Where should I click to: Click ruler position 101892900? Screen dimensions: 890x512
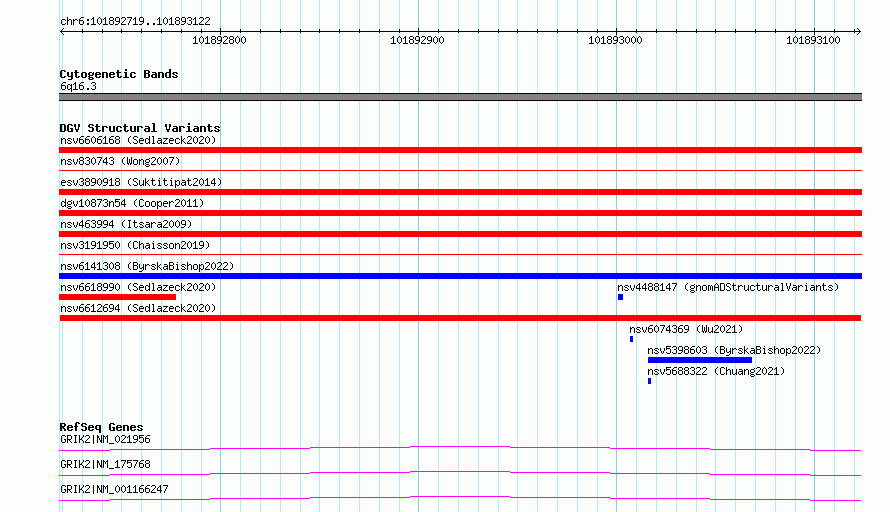(x=417, y=40)
